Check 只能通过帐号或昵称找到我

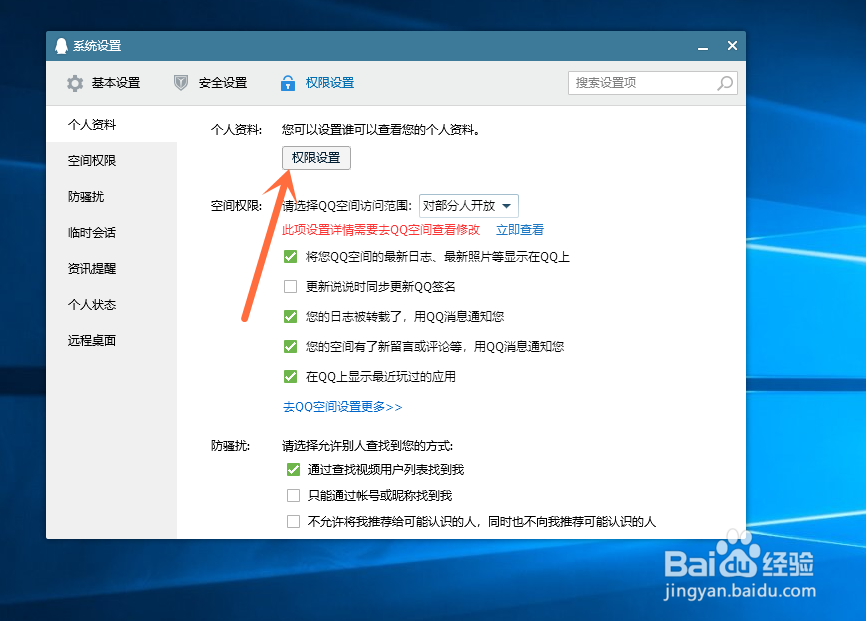click(x=293, y=494)
